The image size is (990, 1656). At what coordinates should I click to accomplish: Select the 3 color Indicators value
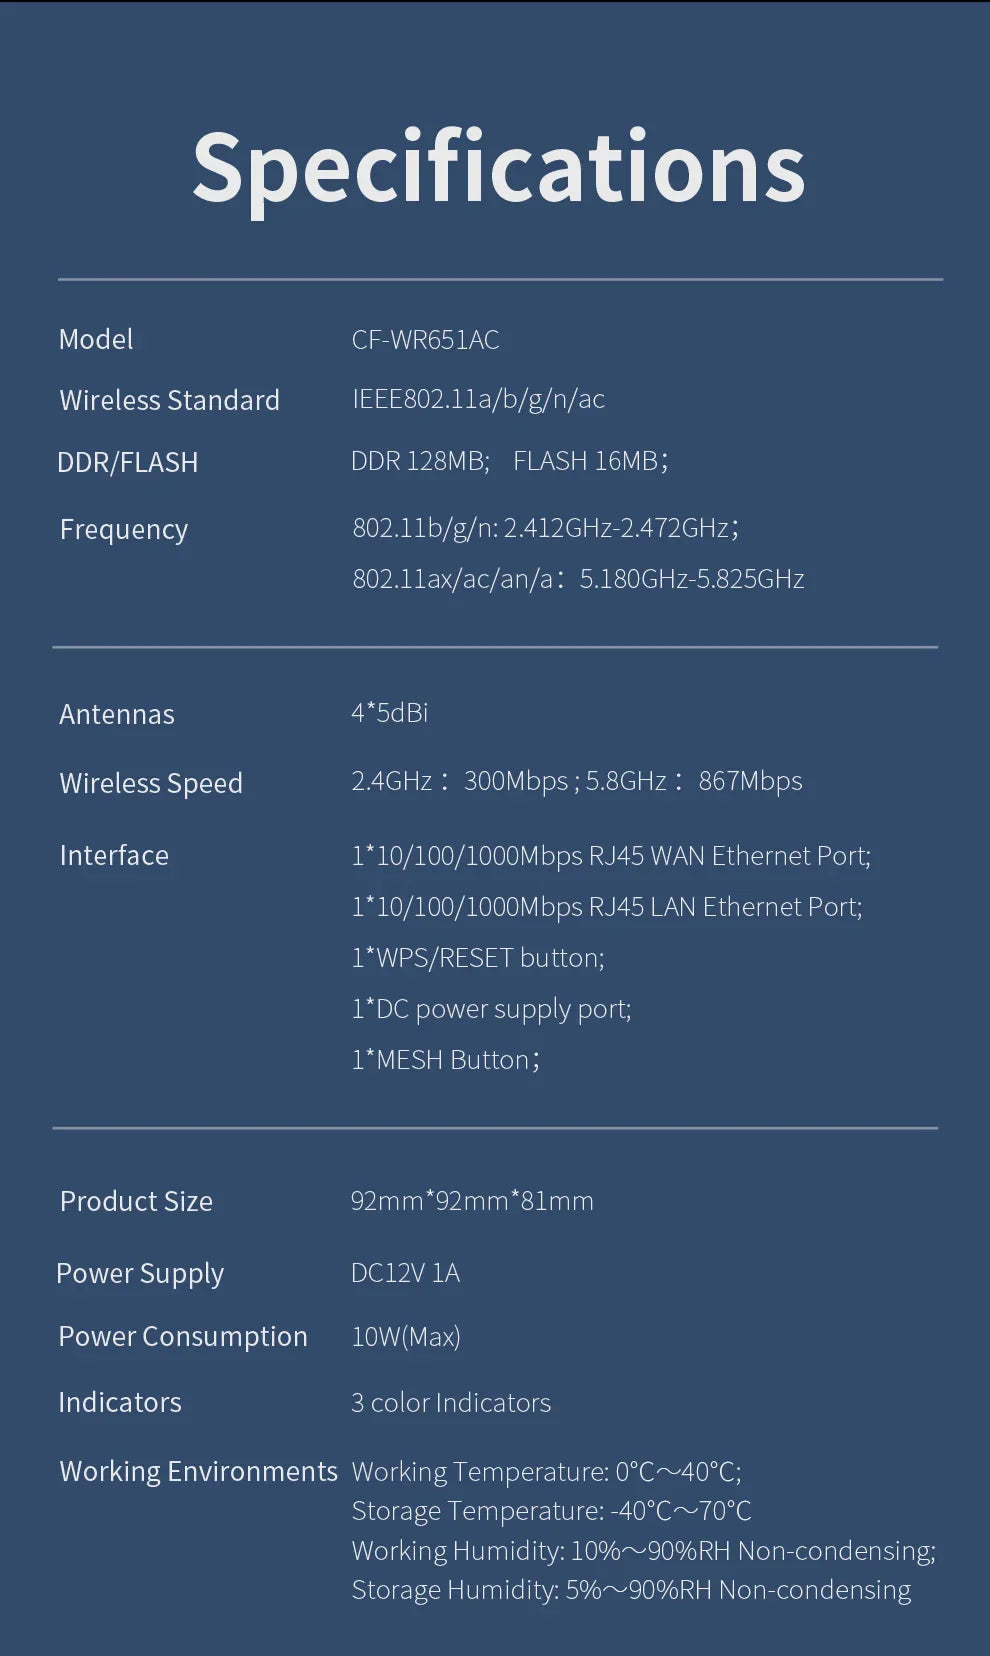coord(450,1403)
